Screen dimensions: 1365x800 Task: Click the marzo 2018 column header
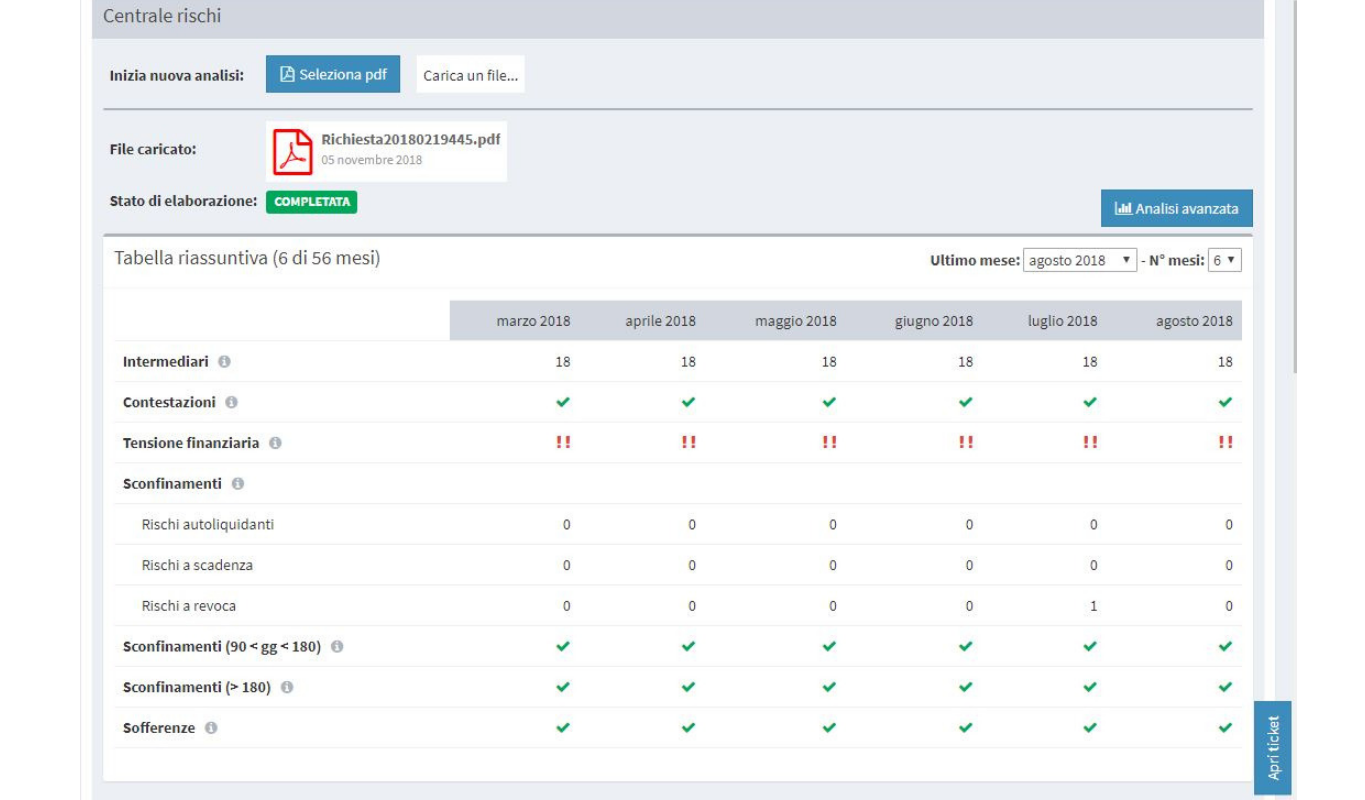(x=533, y=321)
